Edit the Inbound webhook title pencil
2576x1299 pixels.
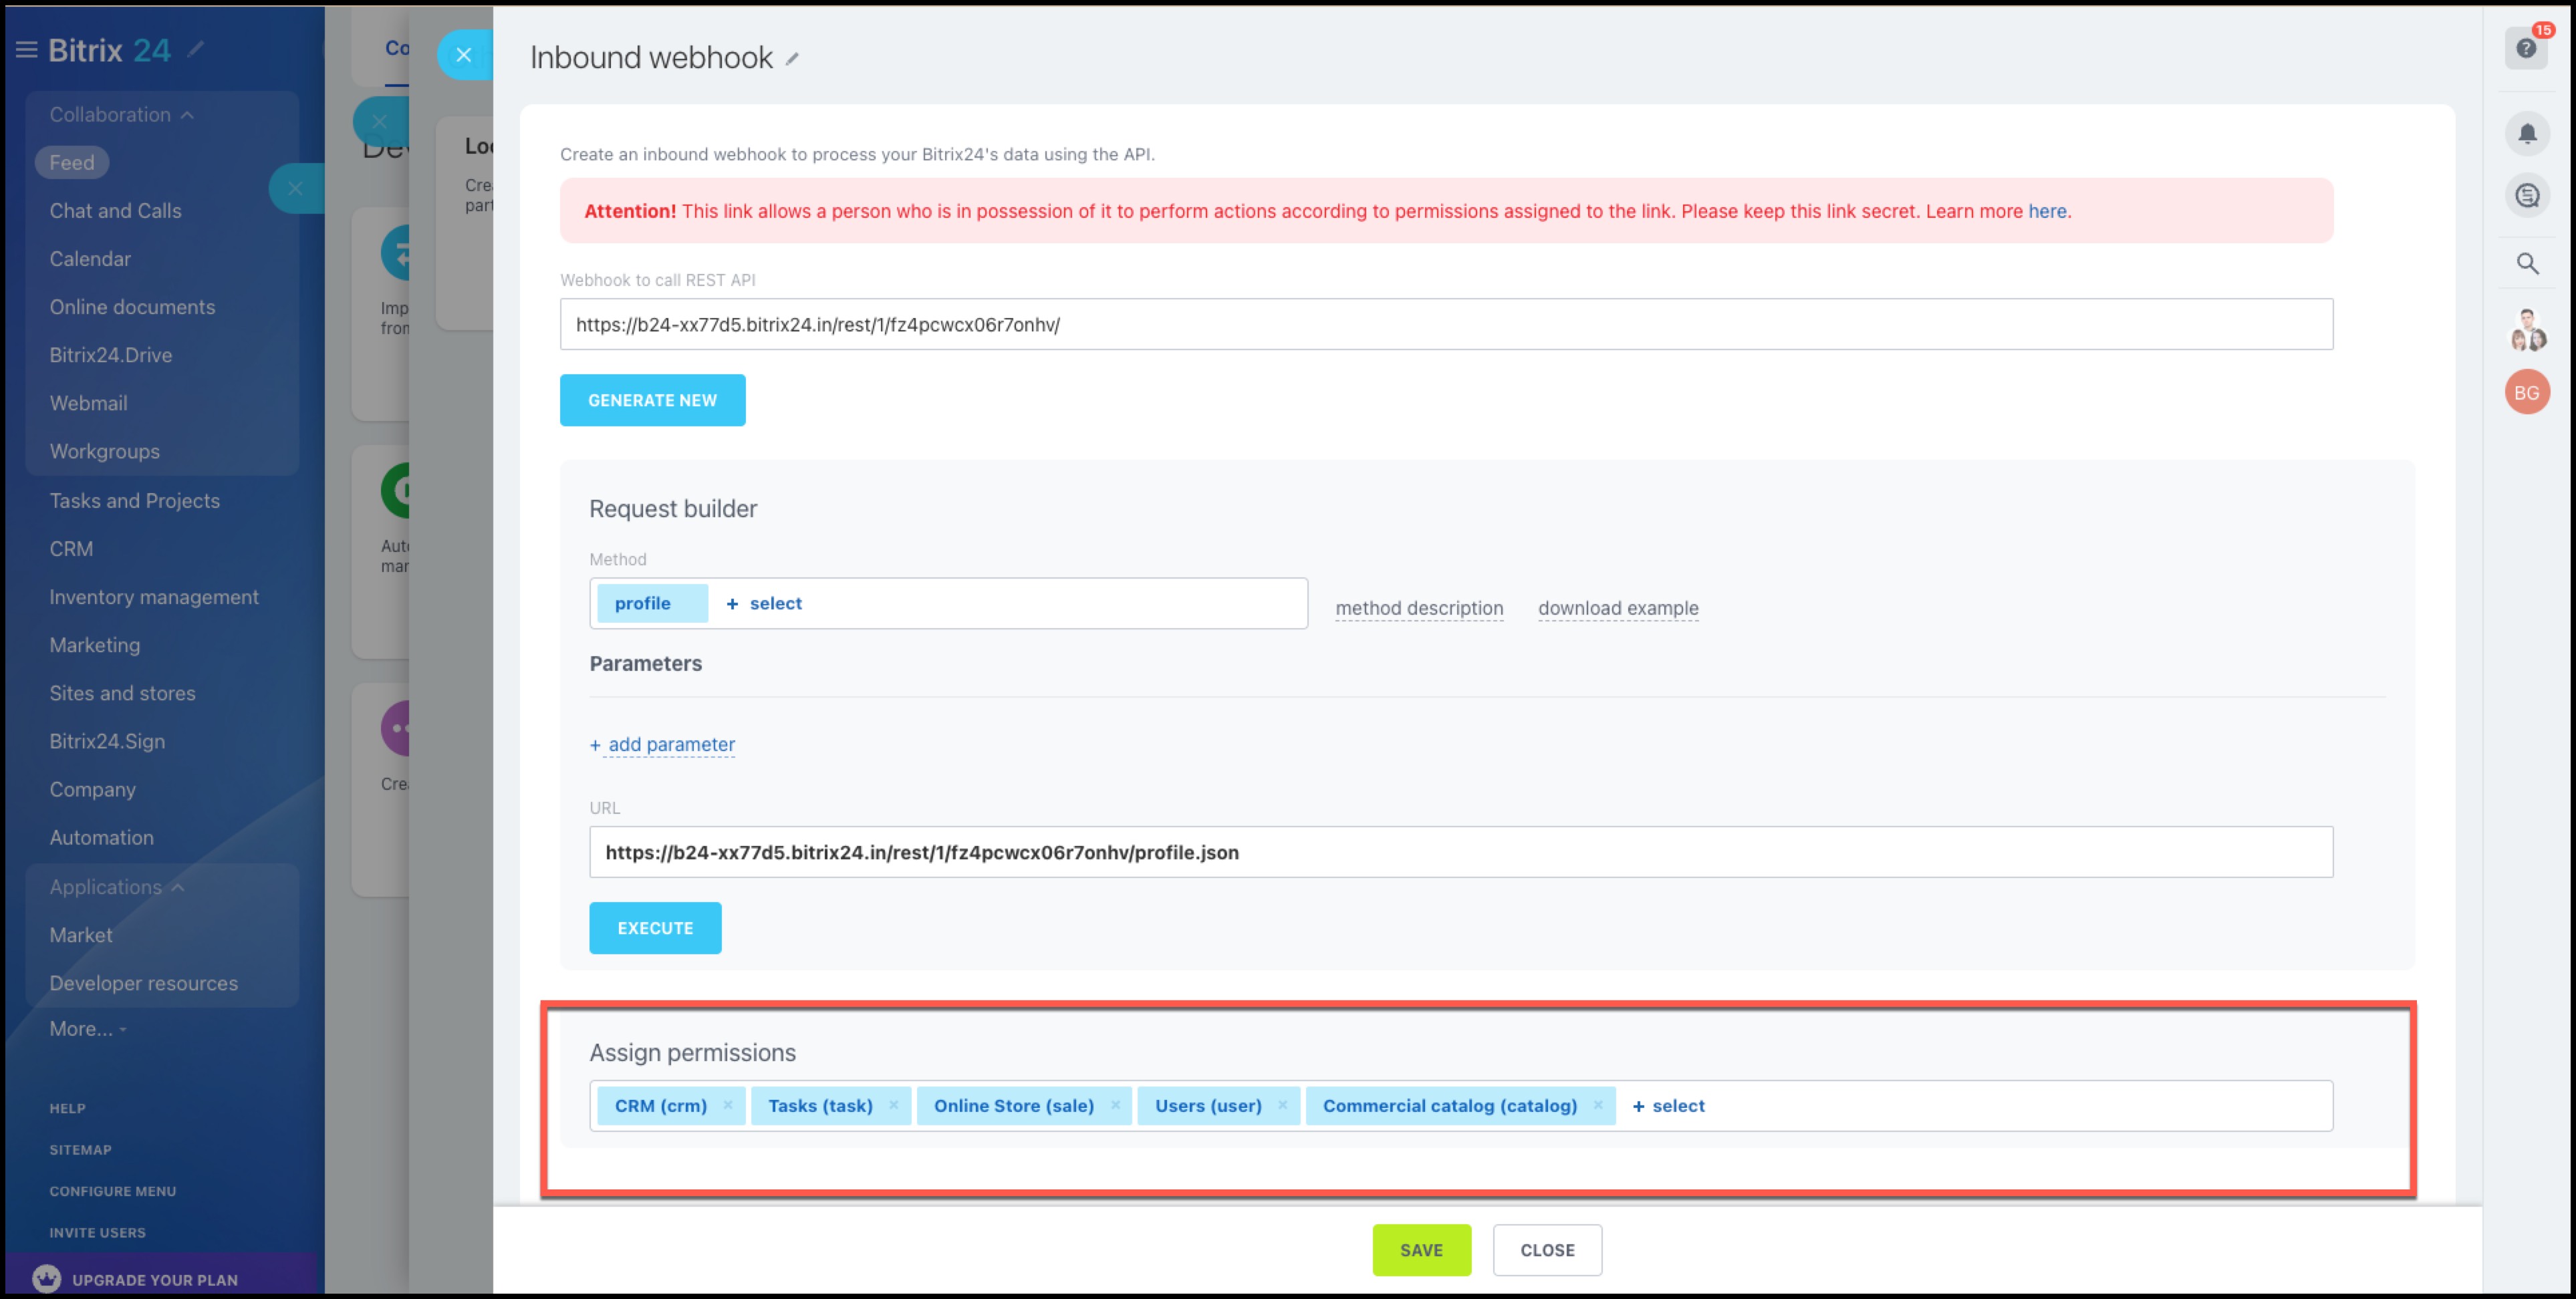792,59
